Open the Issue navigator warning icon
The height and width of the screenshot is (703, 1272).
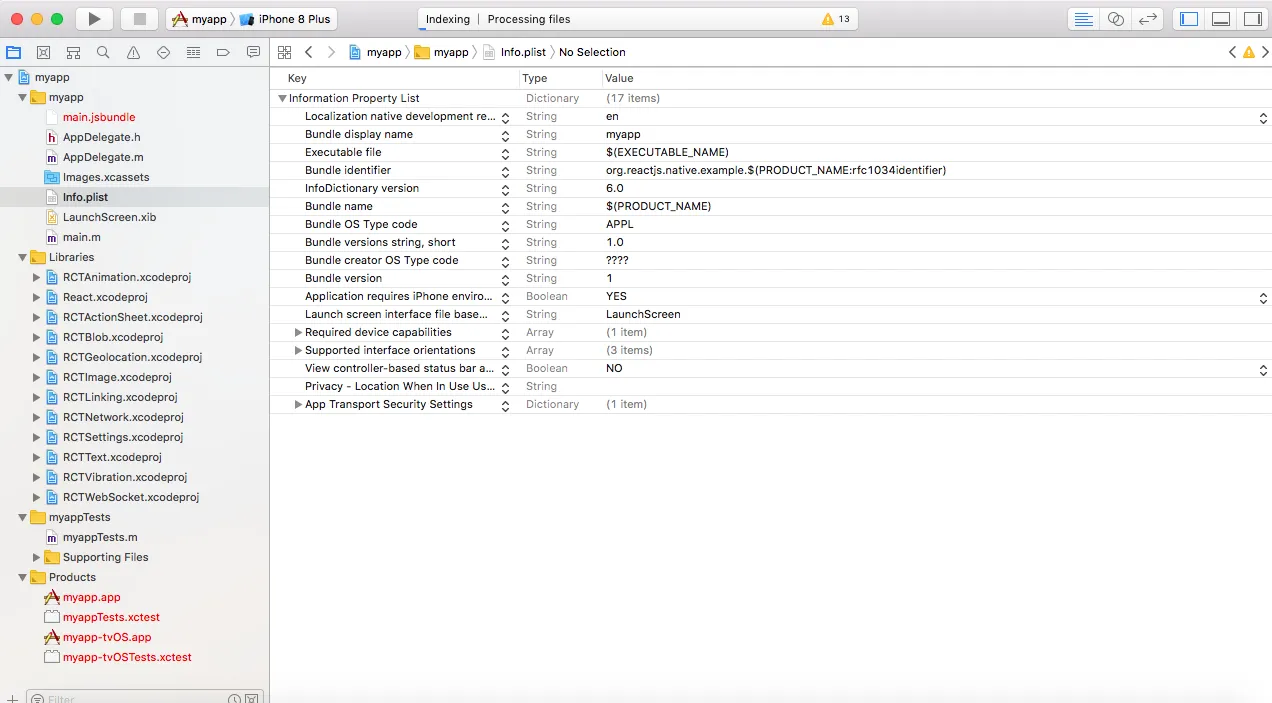[133, 52]
